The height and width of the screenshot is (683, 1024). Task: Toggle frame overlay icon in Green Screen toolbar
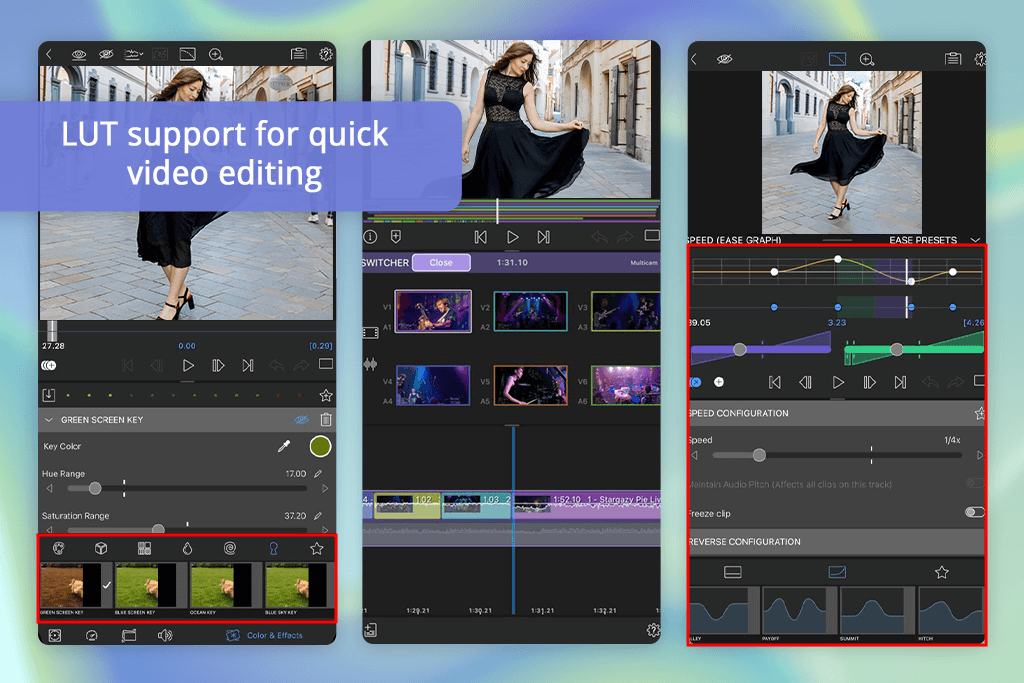[187, 54]
